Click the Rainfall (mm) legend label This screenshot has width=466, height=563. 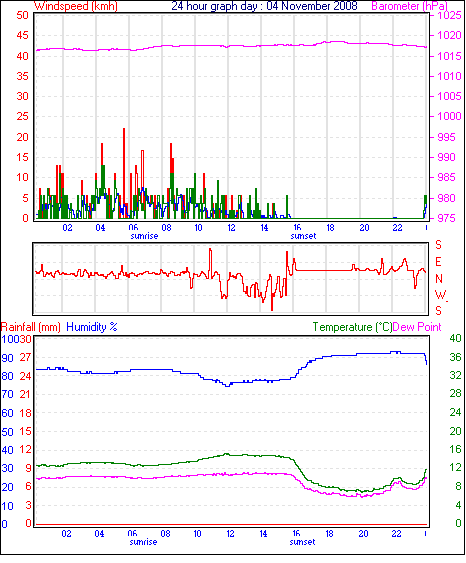(31, 327)
